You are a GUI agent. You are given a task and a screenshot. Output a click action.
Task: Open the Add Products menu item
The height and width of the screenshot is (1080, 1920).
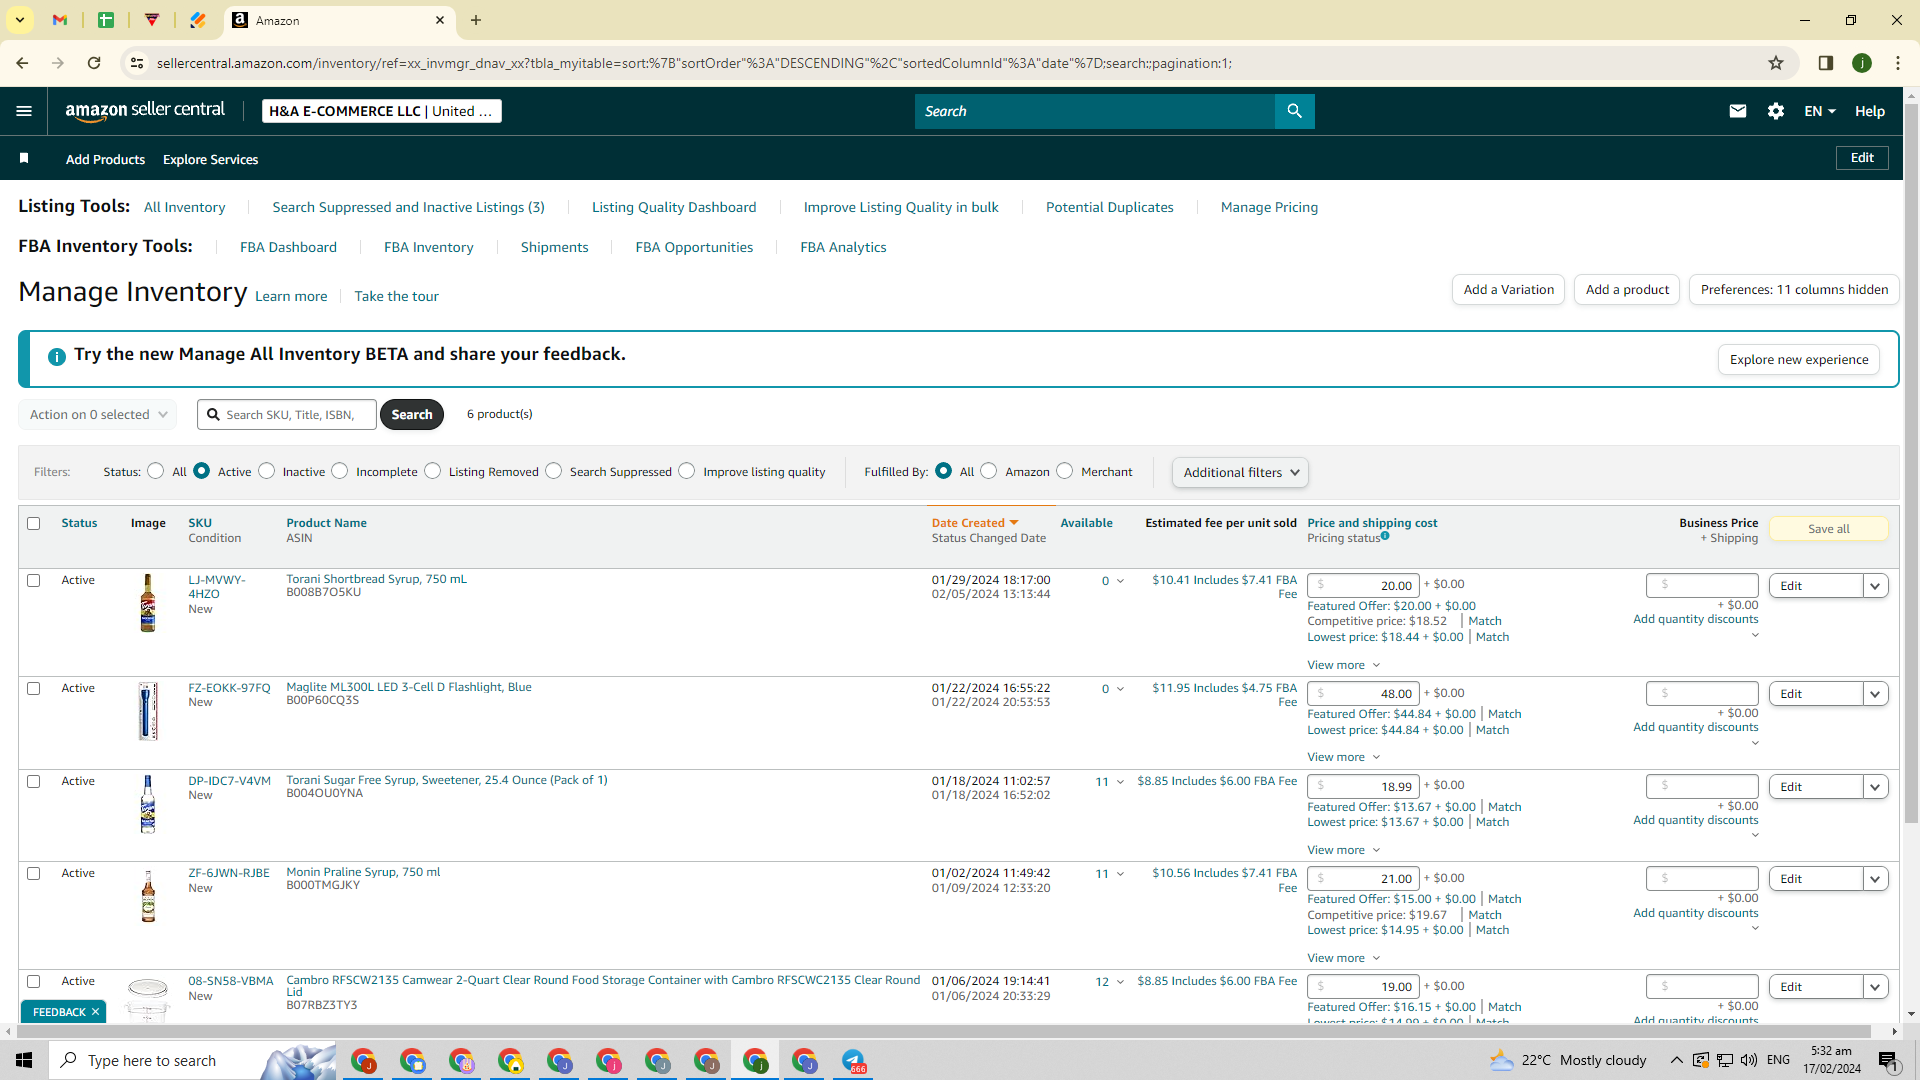(x=105, y=159)
